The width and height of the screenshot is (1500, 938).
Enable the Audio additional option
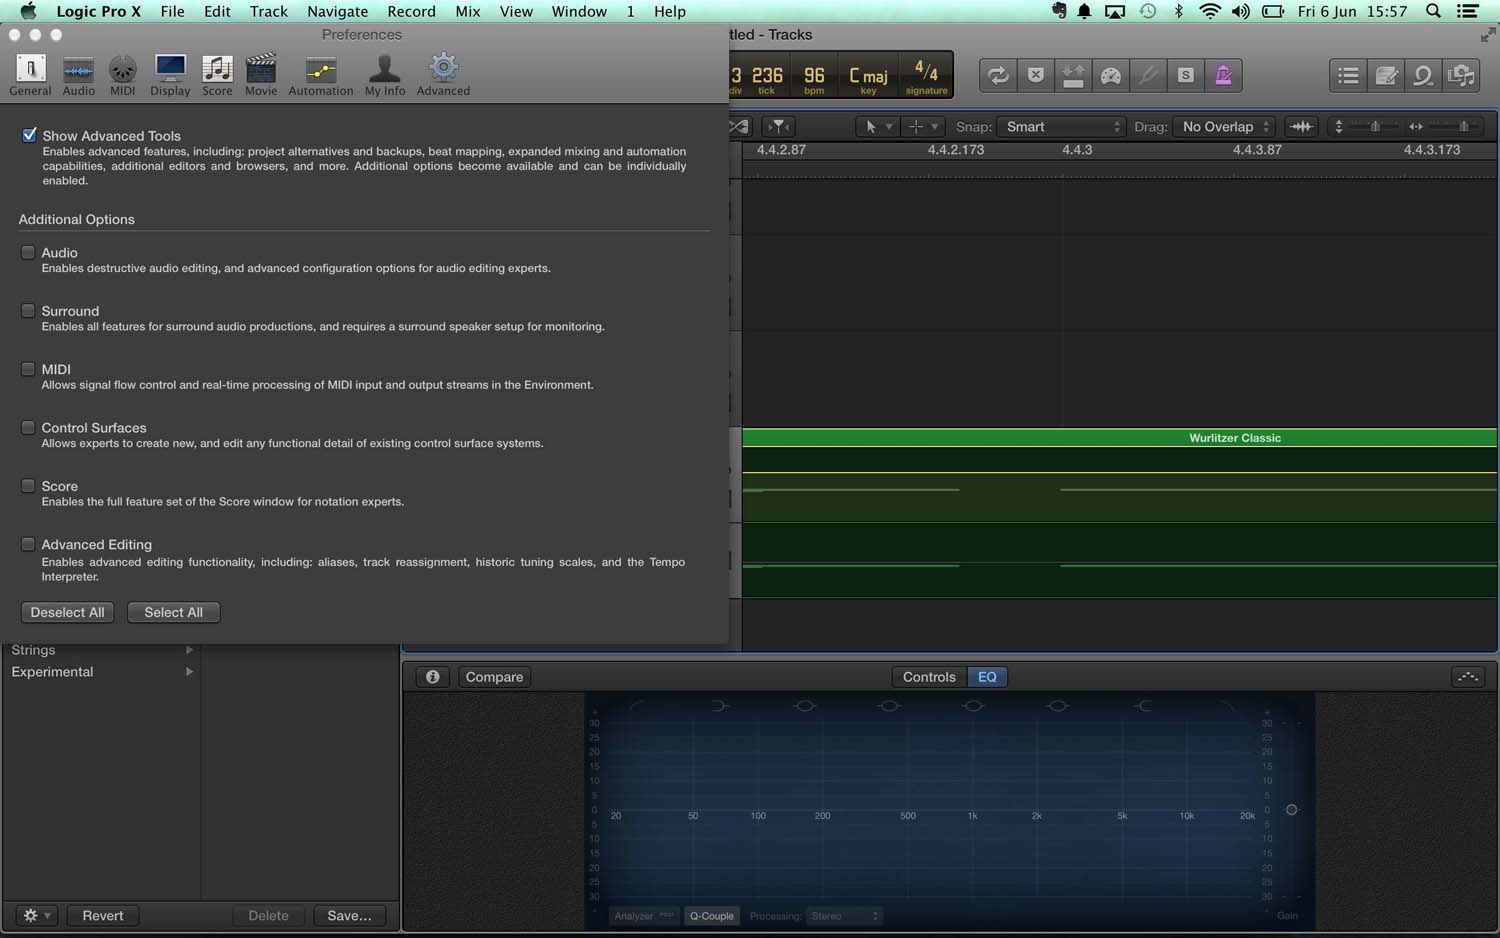tap(28, 253)
